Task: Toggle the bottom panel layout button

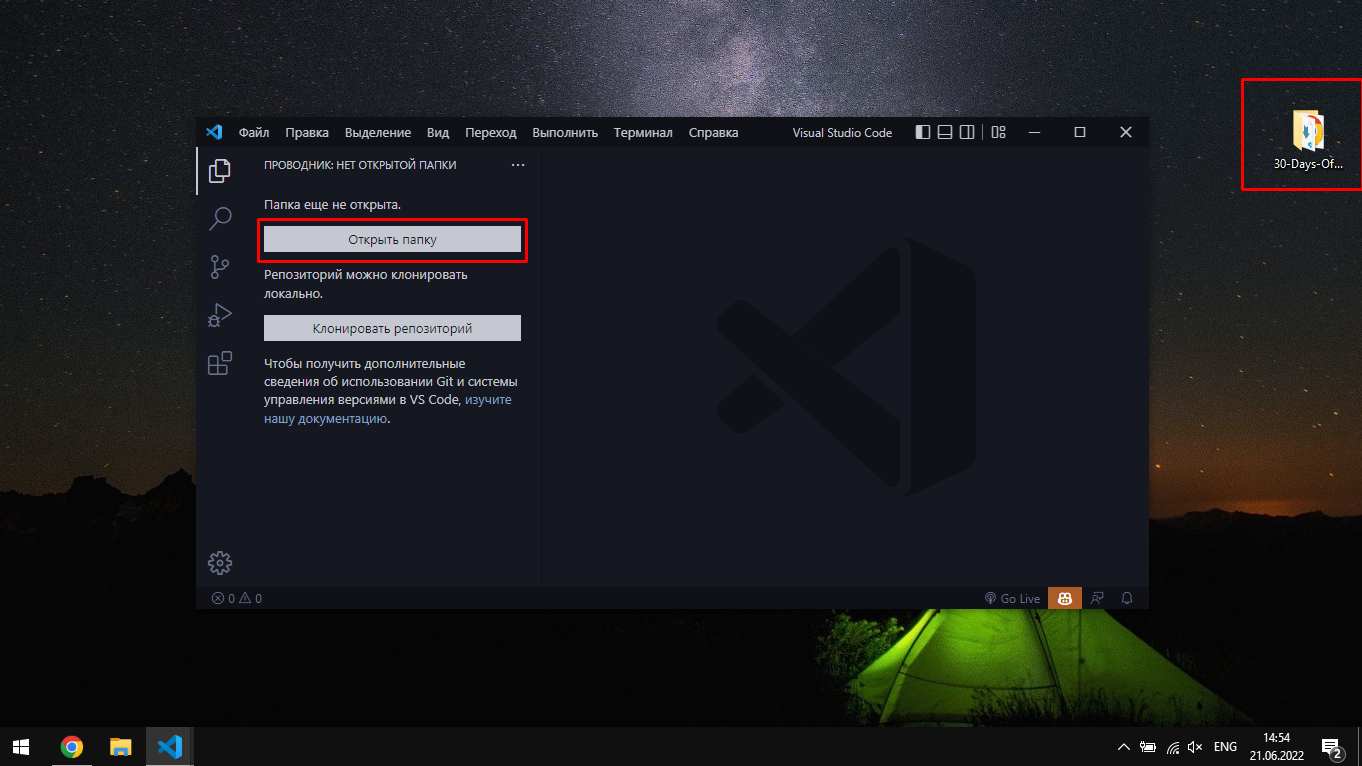Action: coord(944,132)
